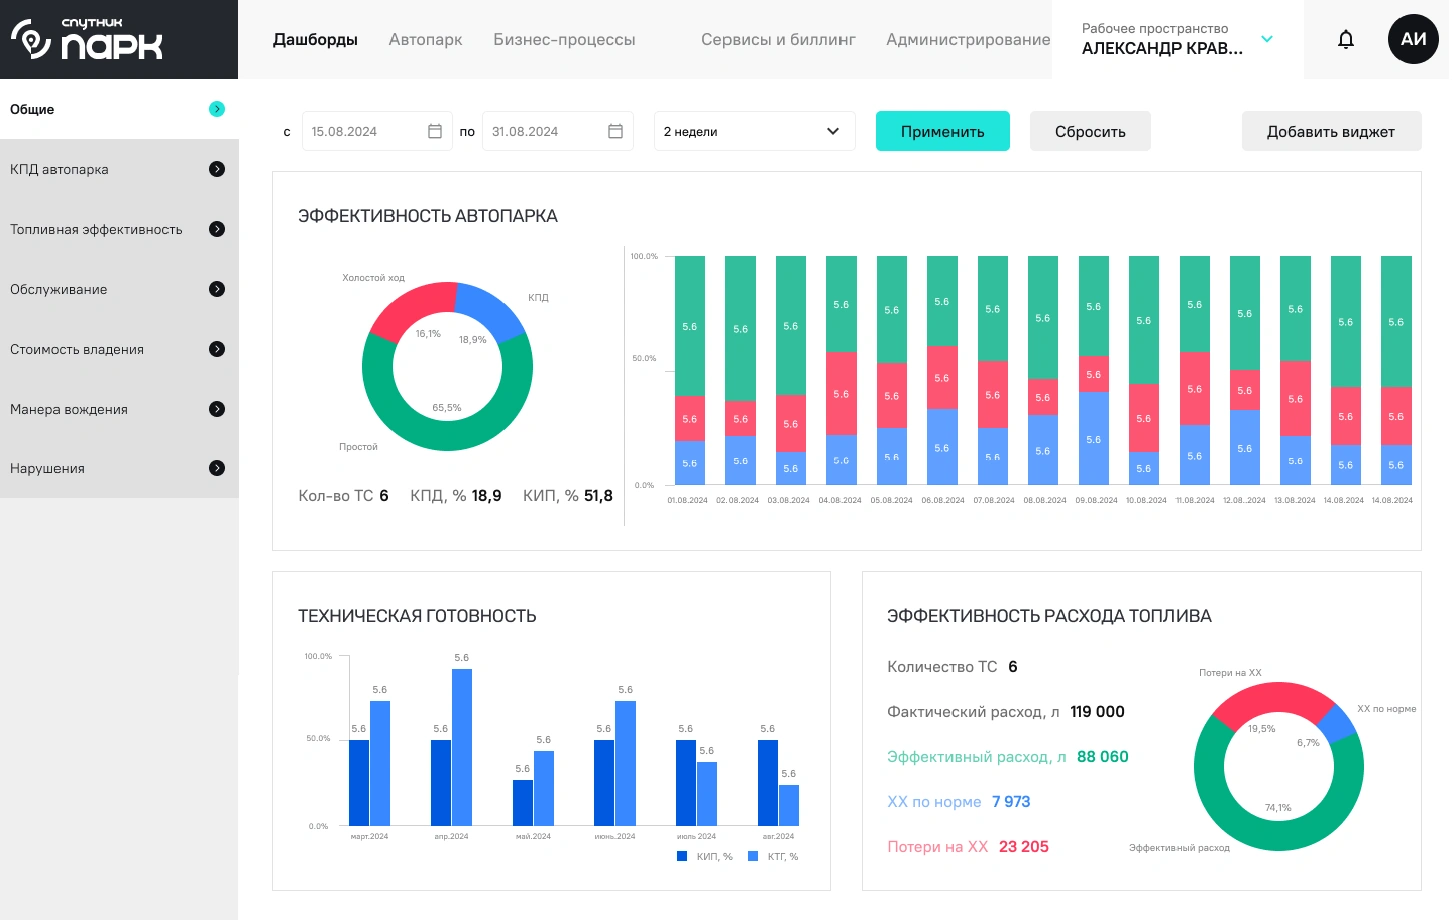Click arrow icon next to КПД автопарка
The image size is (1456, 920).
(217, 169)
